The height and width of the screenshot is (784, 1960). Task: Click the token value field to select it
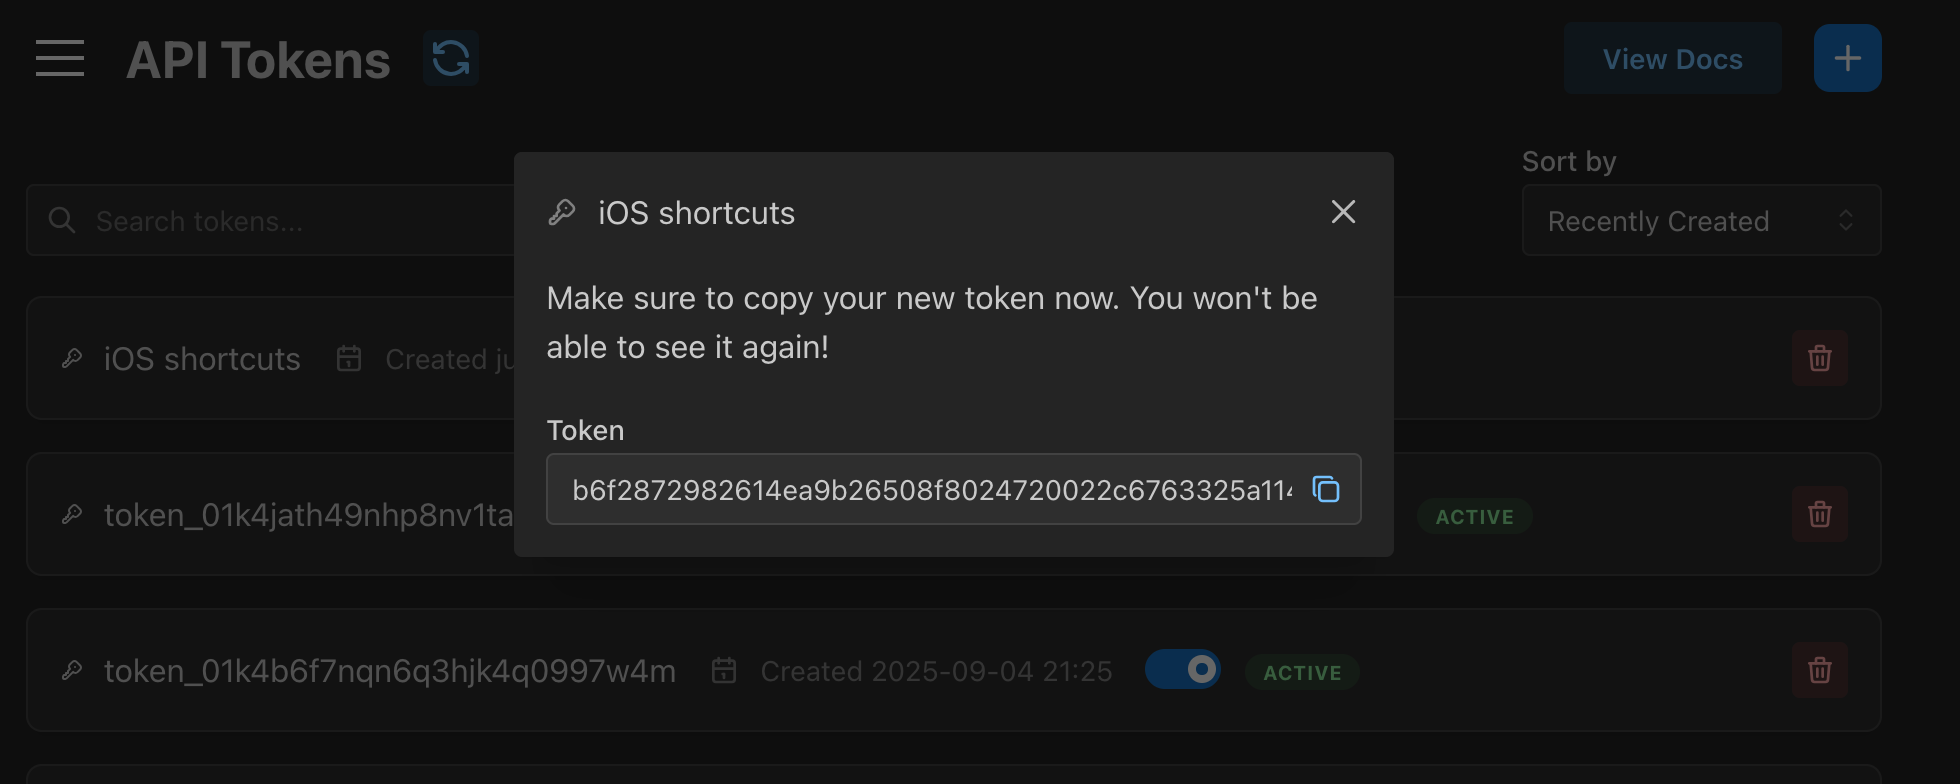tap(920, 489)
